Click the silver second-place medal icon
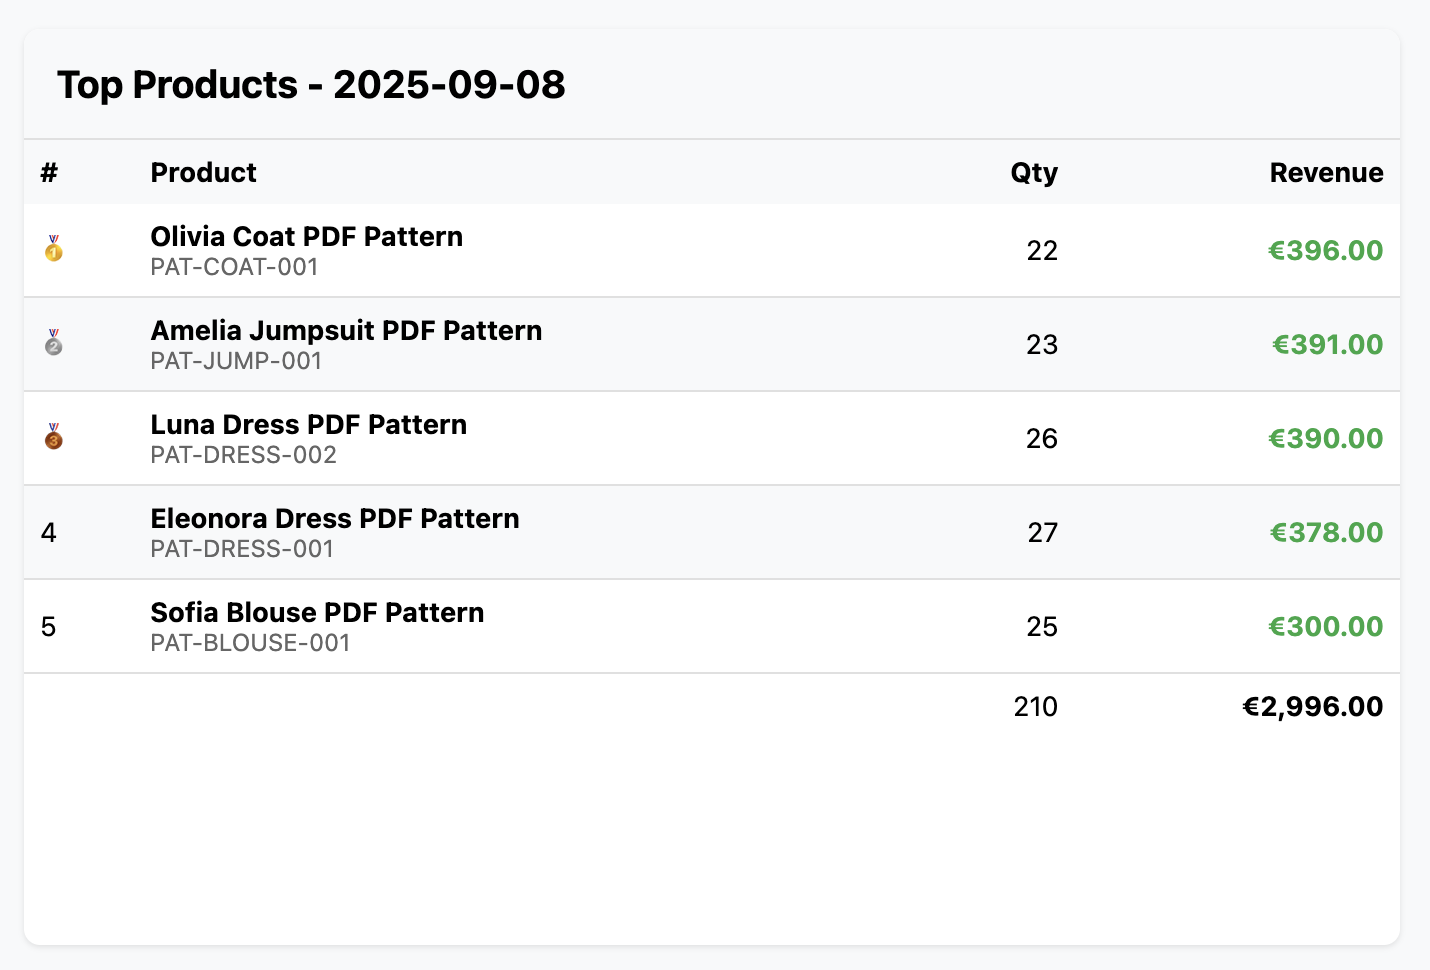 pyautogui.click(x=54, y=343)
